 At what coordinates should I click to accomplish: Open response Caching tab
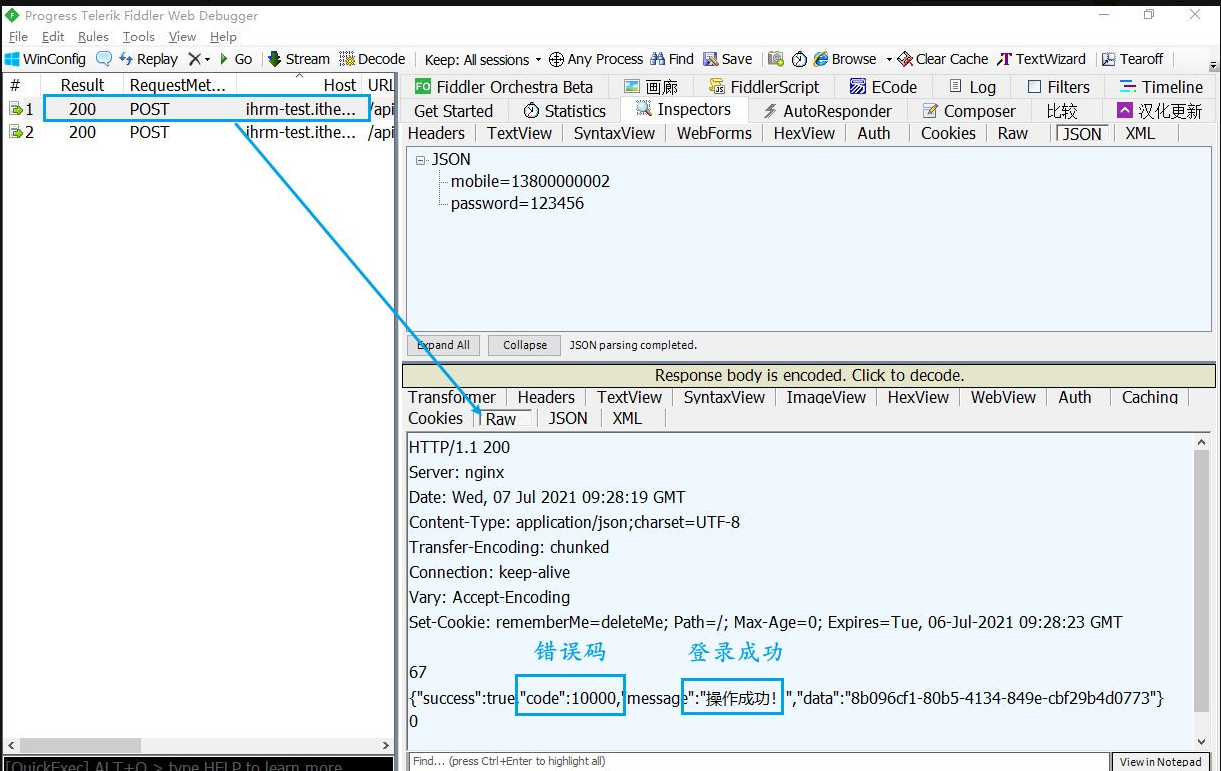pos(1149,397)
